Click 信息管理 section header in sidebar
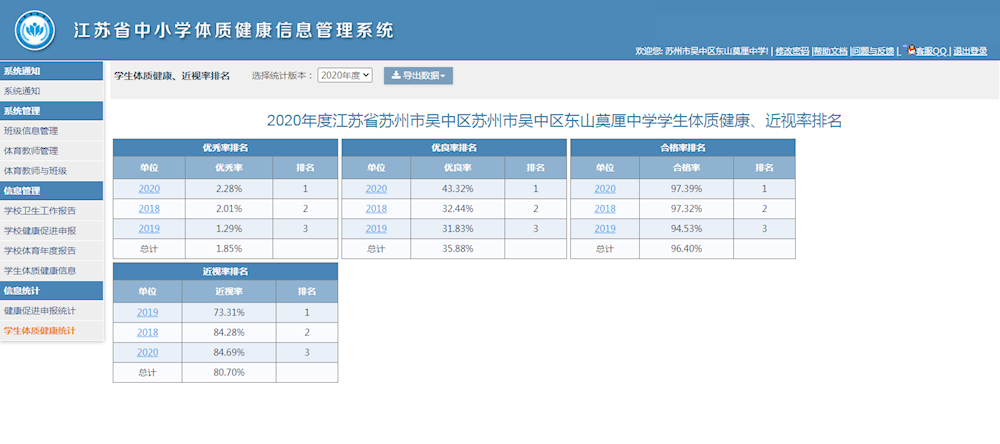The height and width of the screenshot is (444, 1000). click(x=51, y=191)
